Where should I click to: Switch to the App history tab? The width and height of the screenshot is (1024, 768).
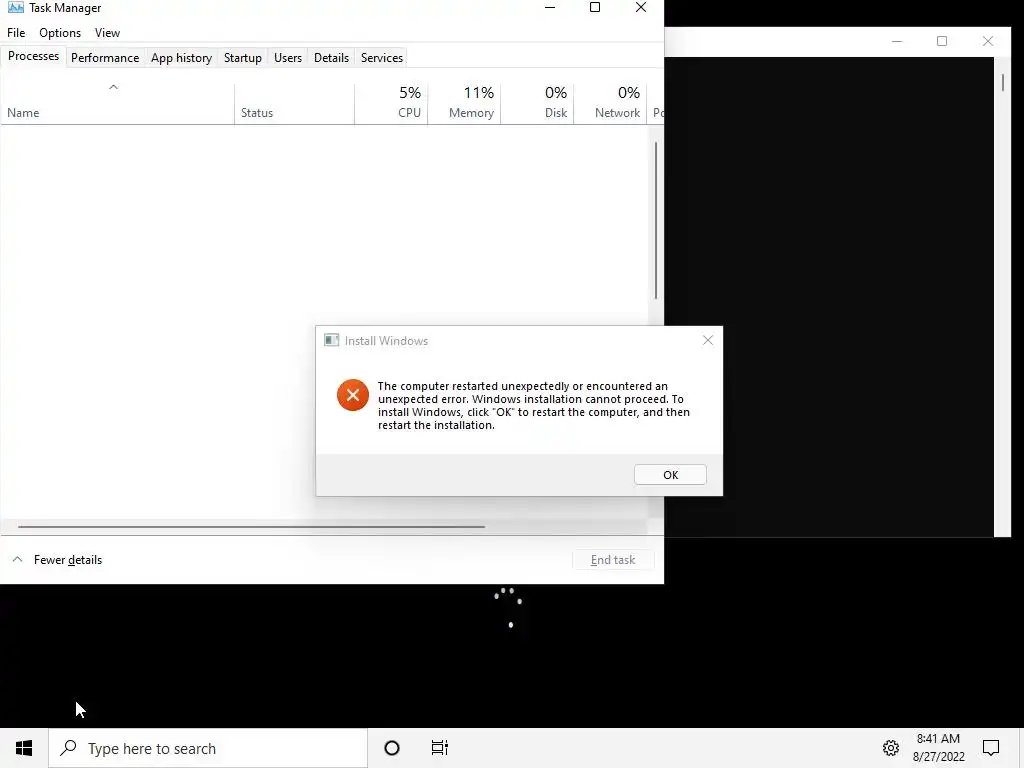click(x=182, y=57)
